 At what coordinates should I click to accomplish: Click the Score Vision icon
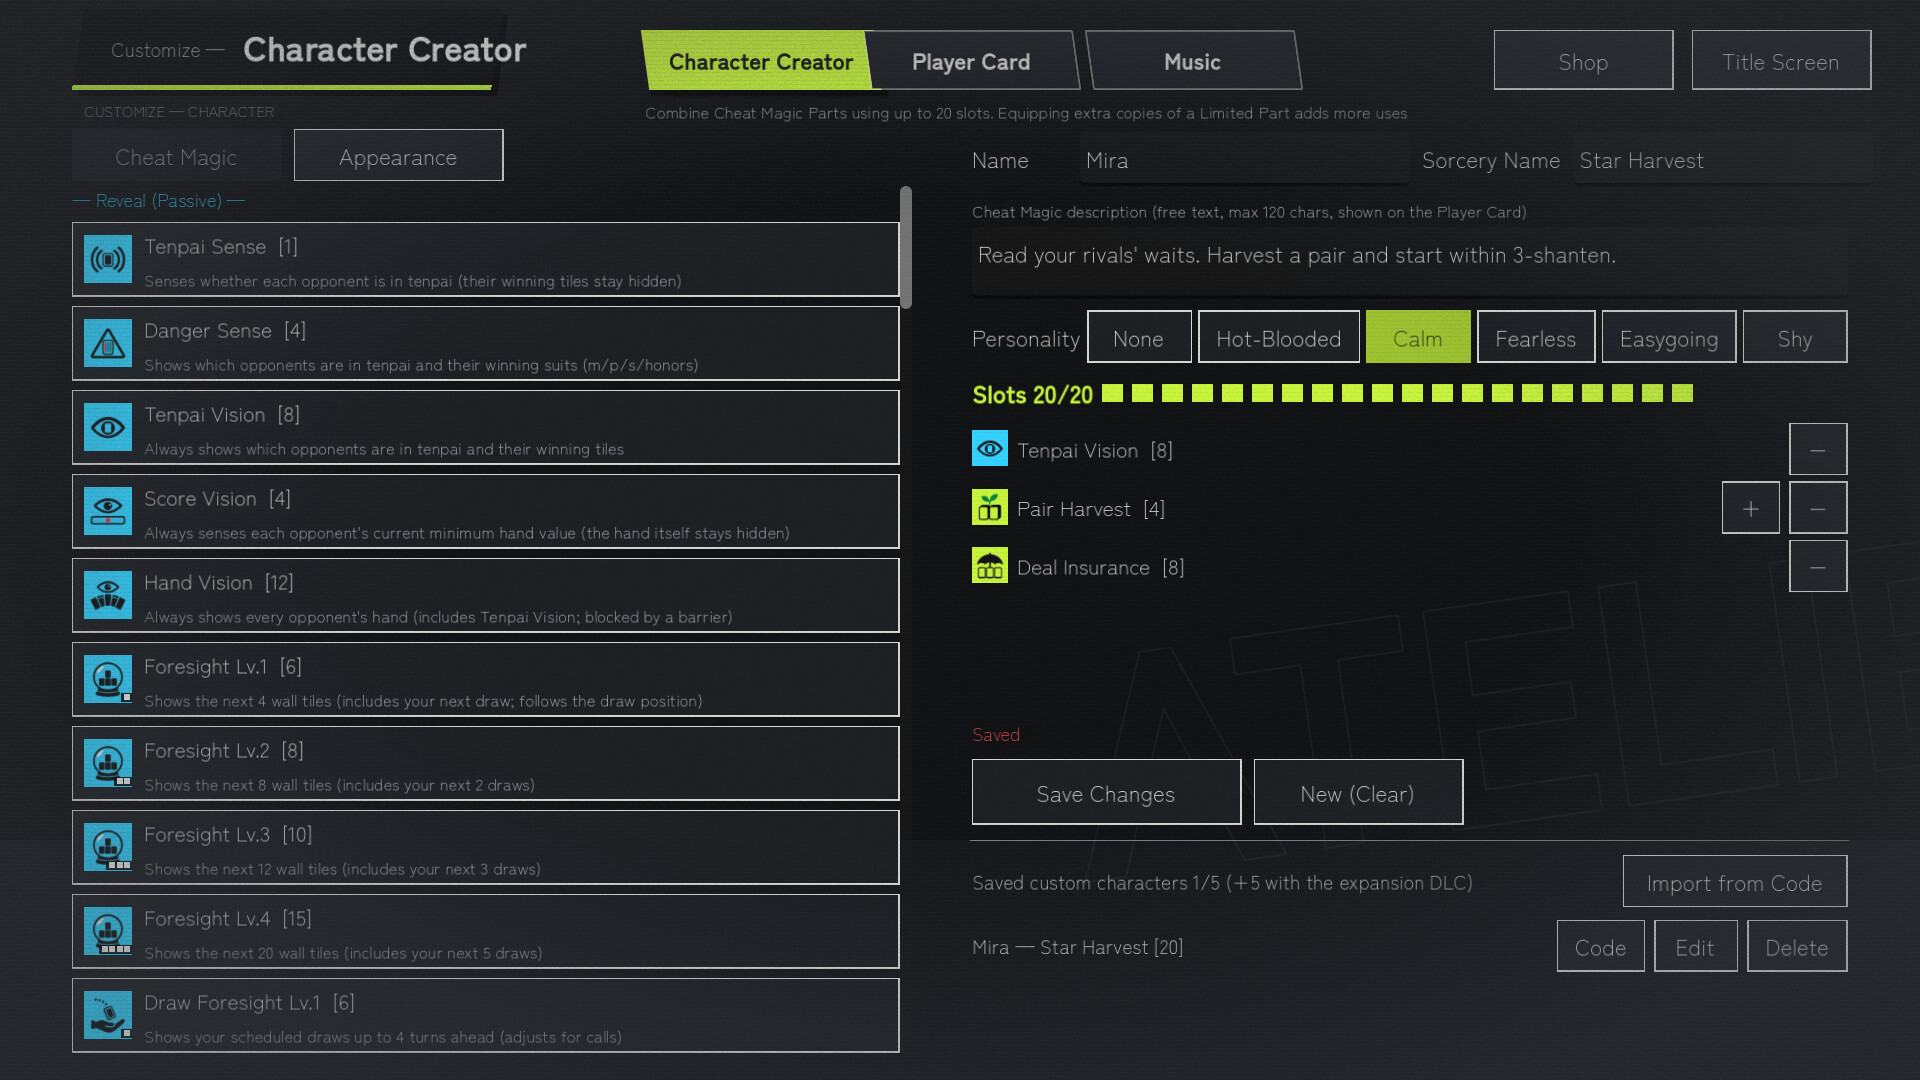point(108,512)
